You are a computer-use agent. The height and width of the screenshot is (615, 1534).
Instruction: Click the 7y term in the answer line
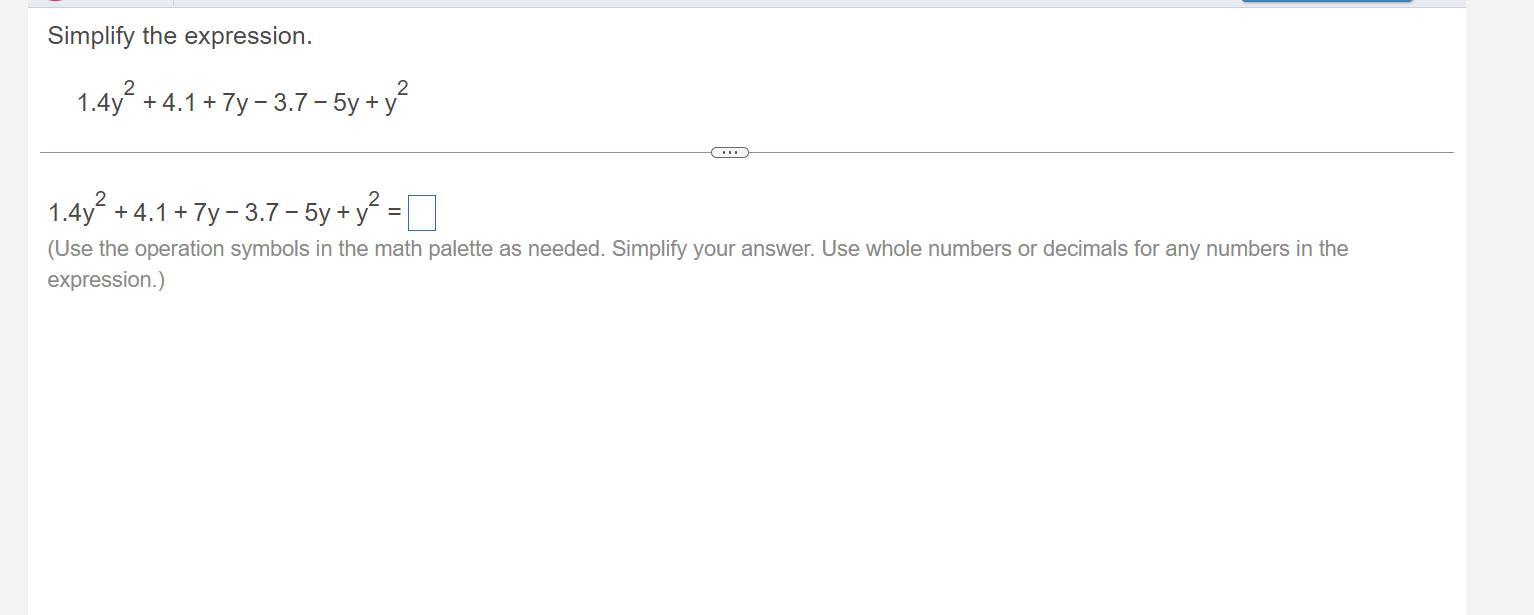click(206, 213)
